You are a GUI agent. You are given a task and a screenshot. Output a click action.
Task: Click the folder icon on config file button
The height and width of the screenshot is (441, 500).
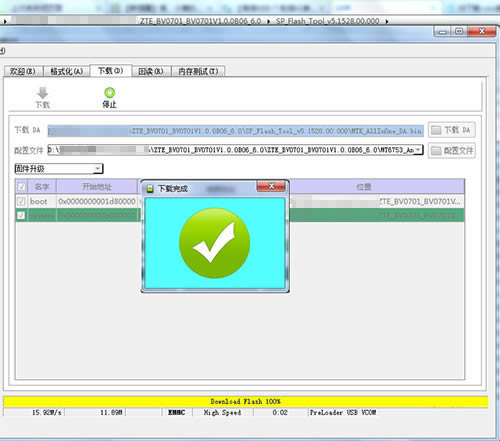click(x=436, y=151)
